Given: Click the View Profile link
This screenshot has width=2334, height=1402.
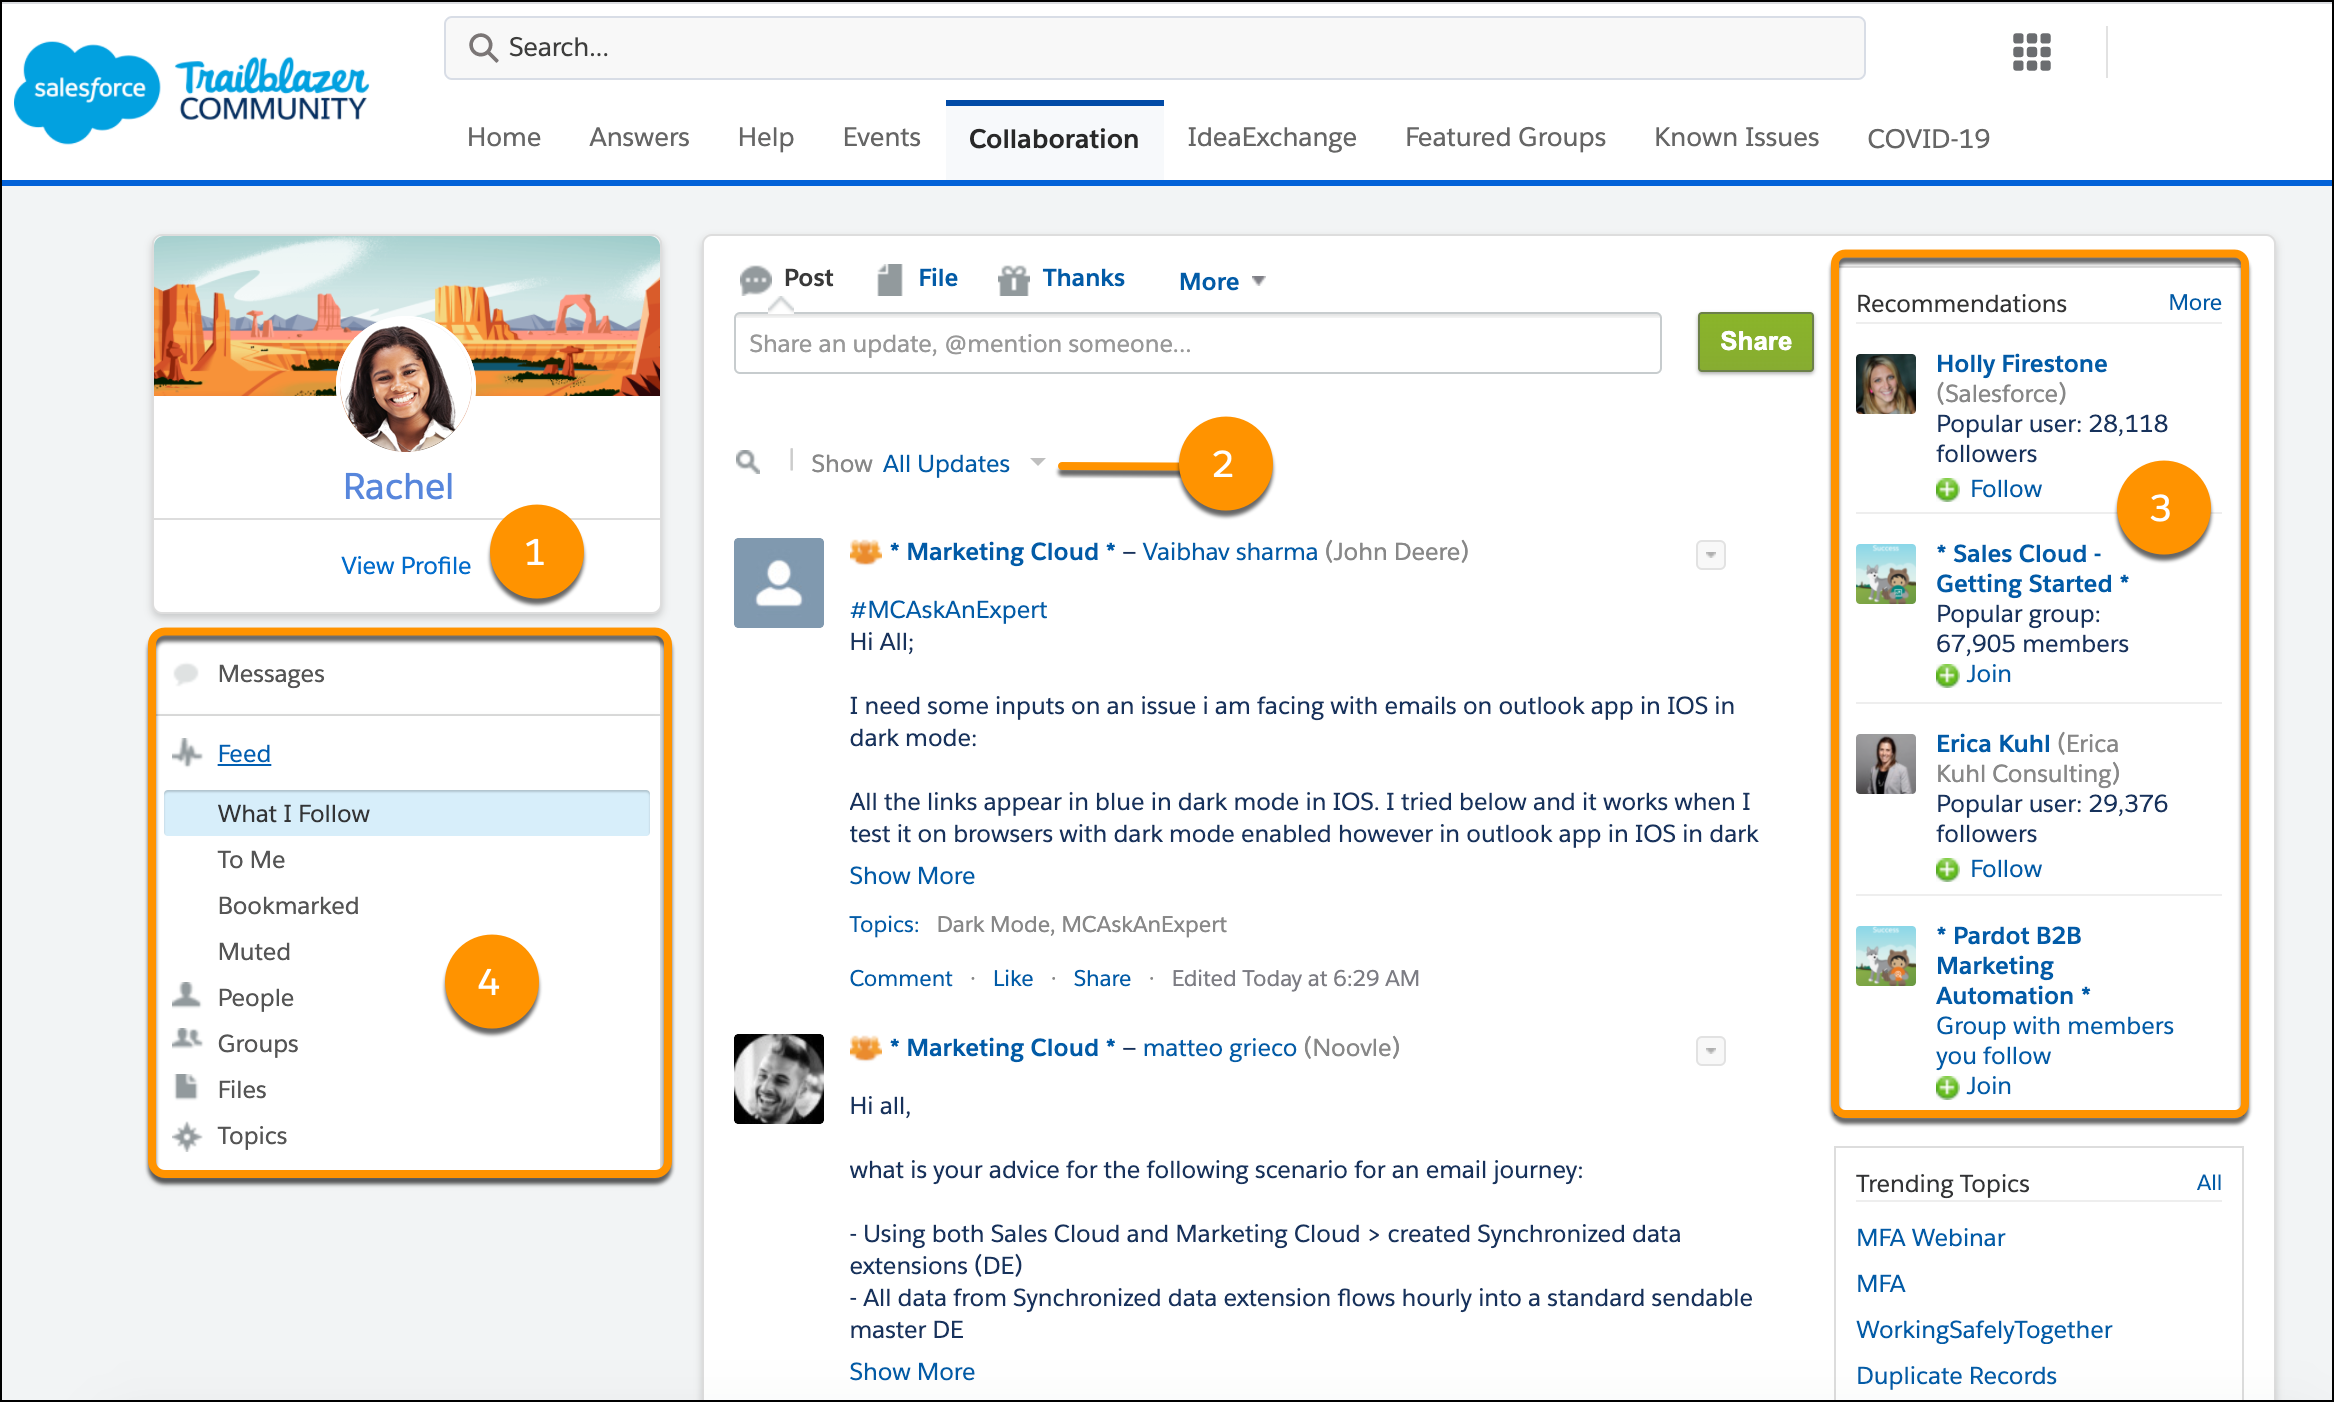Looking at the screenshot, I should 405,565.
